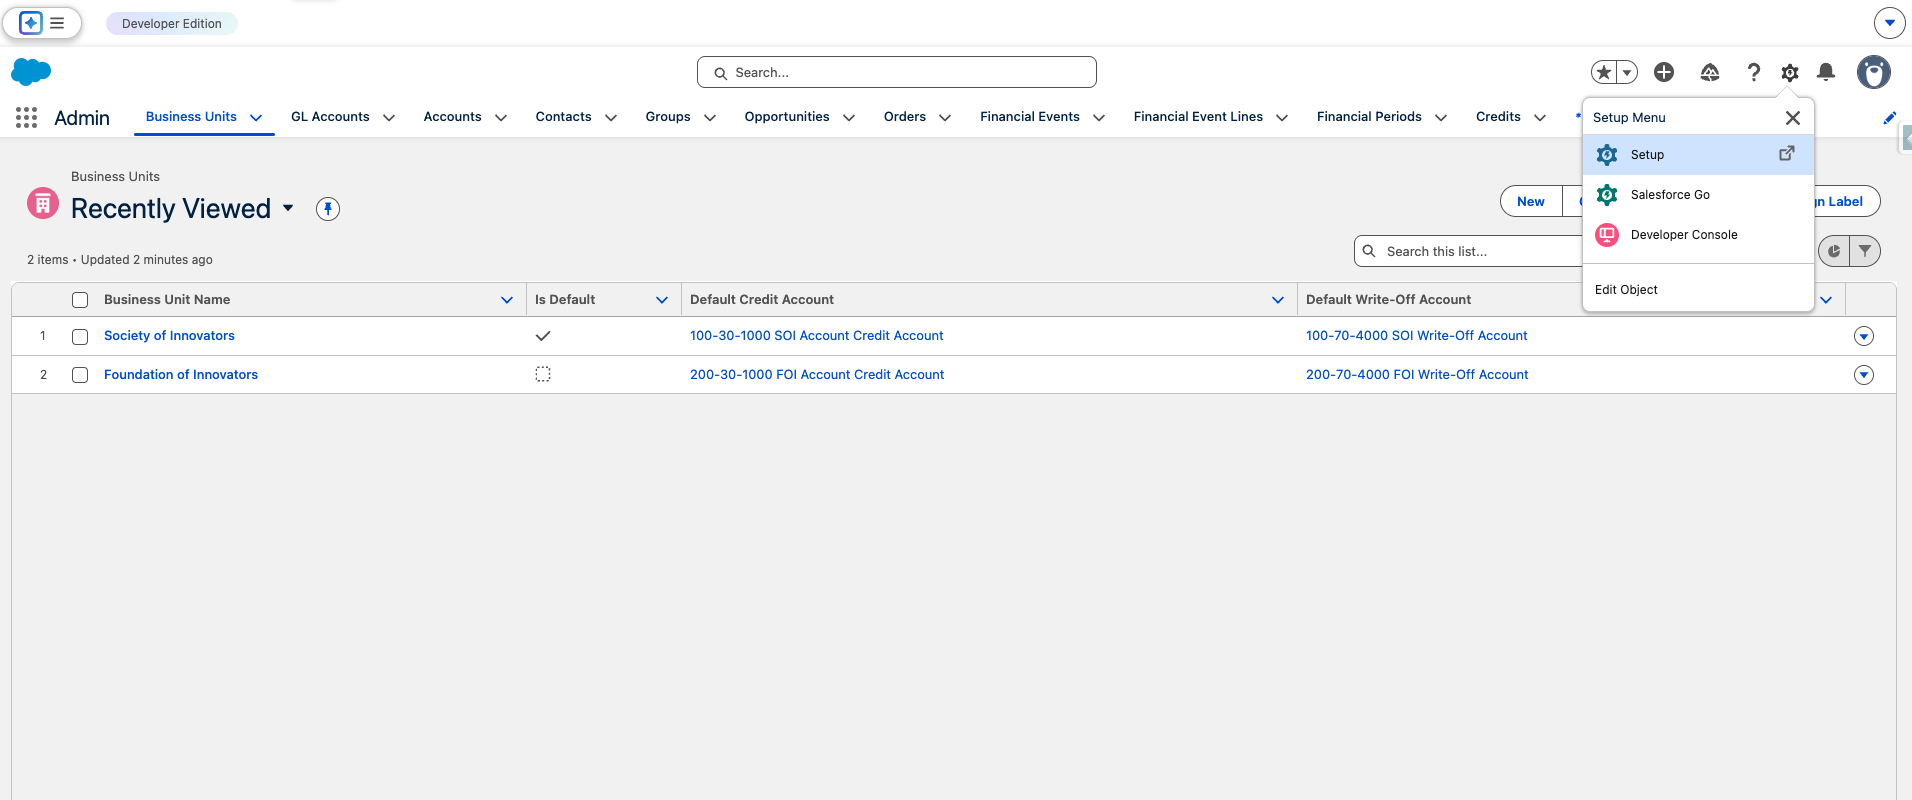
Task: Expand the Business Units tab chevron
Action: (256, 118)
